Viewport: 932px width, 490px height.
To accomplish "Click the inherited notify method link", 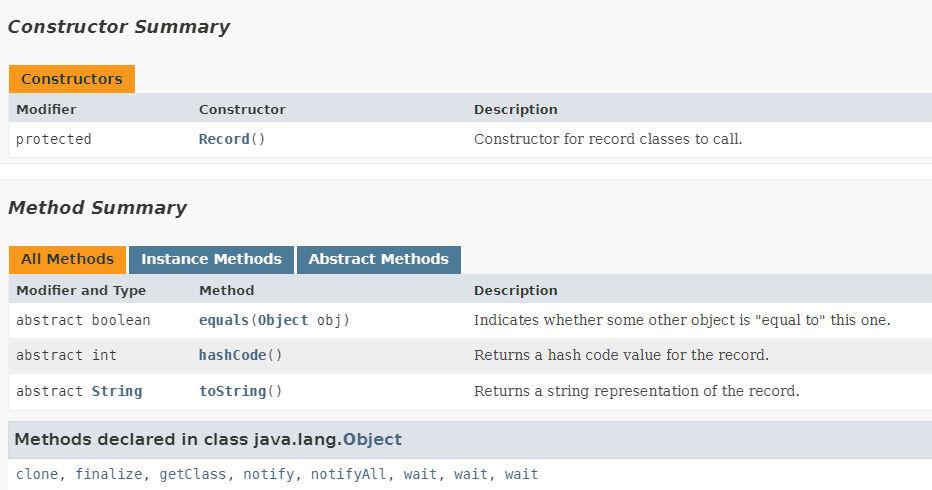I will pyautogui.click(x=269, y=474).
